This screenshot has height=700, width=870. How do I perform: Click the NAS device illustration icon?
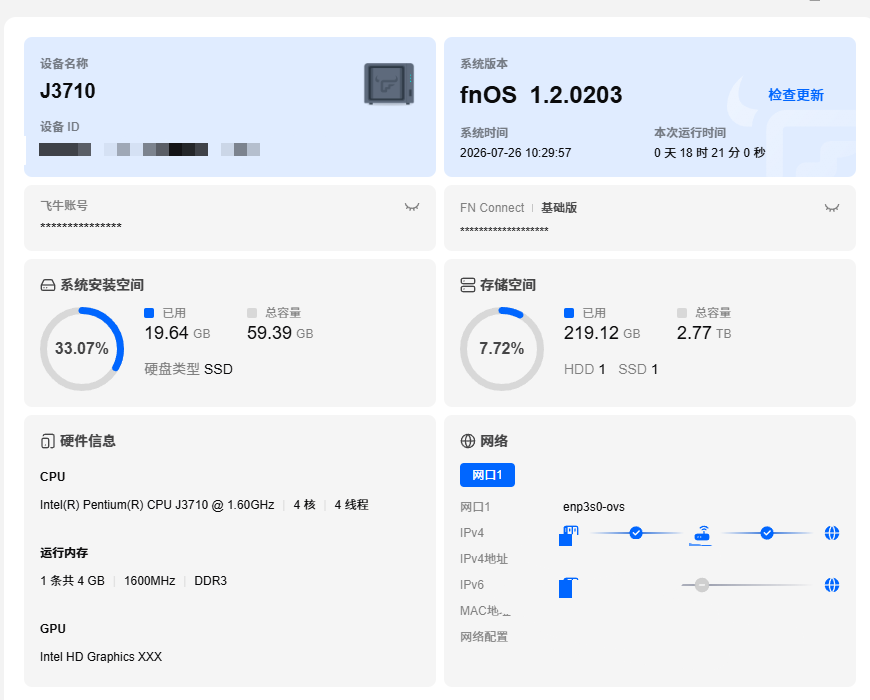[x=388, y=84]
